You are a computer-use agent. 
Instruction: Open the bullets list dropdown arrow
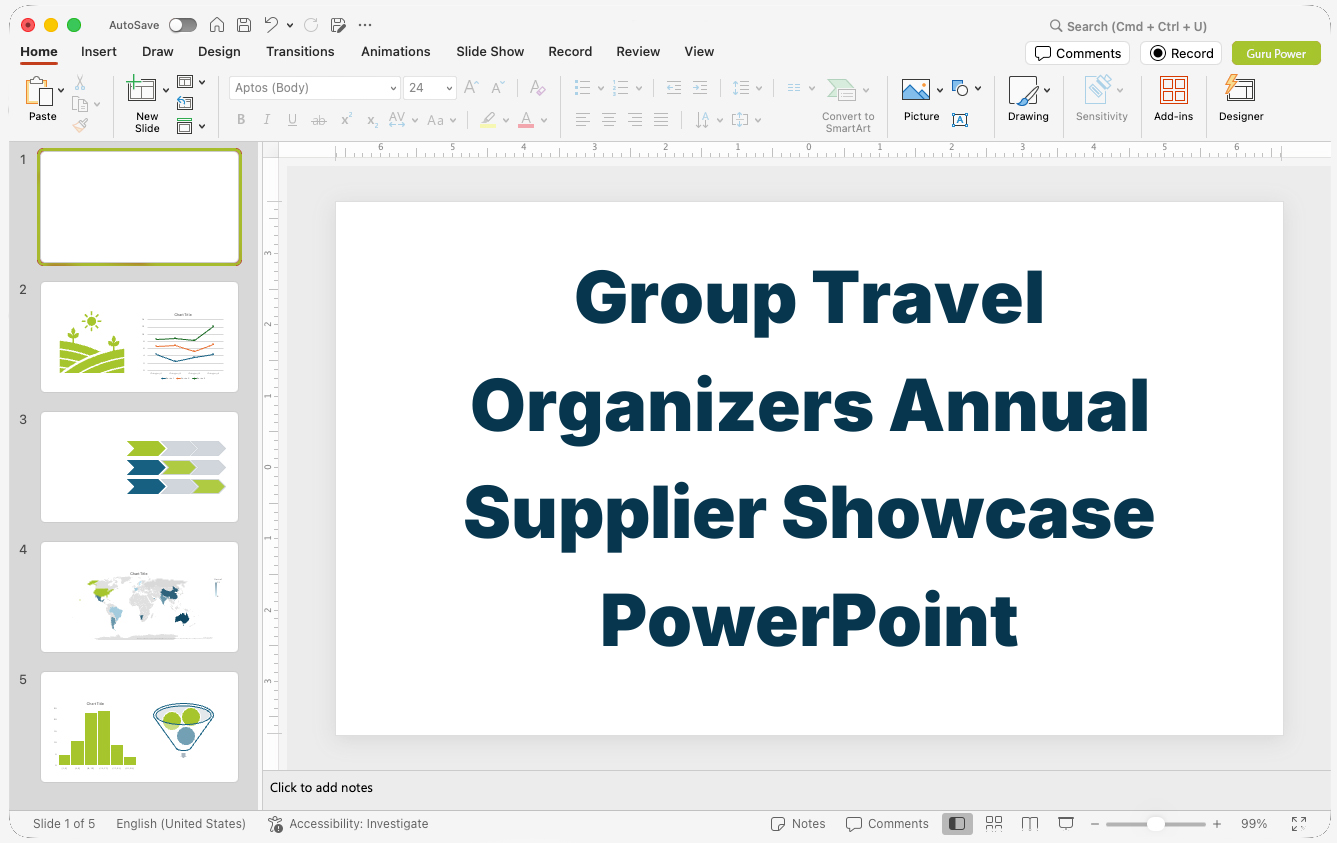(600, 88)
